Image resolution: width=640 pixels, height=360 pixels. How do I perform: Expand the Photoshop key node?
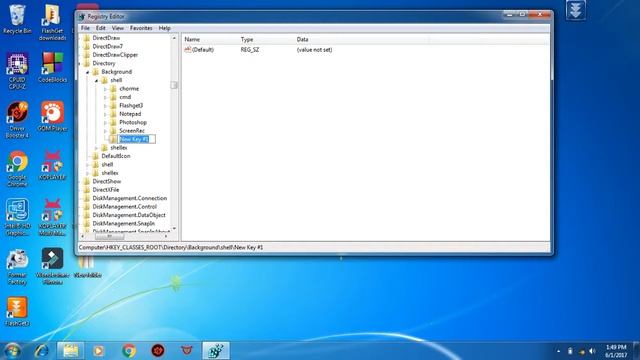[105, 122]
